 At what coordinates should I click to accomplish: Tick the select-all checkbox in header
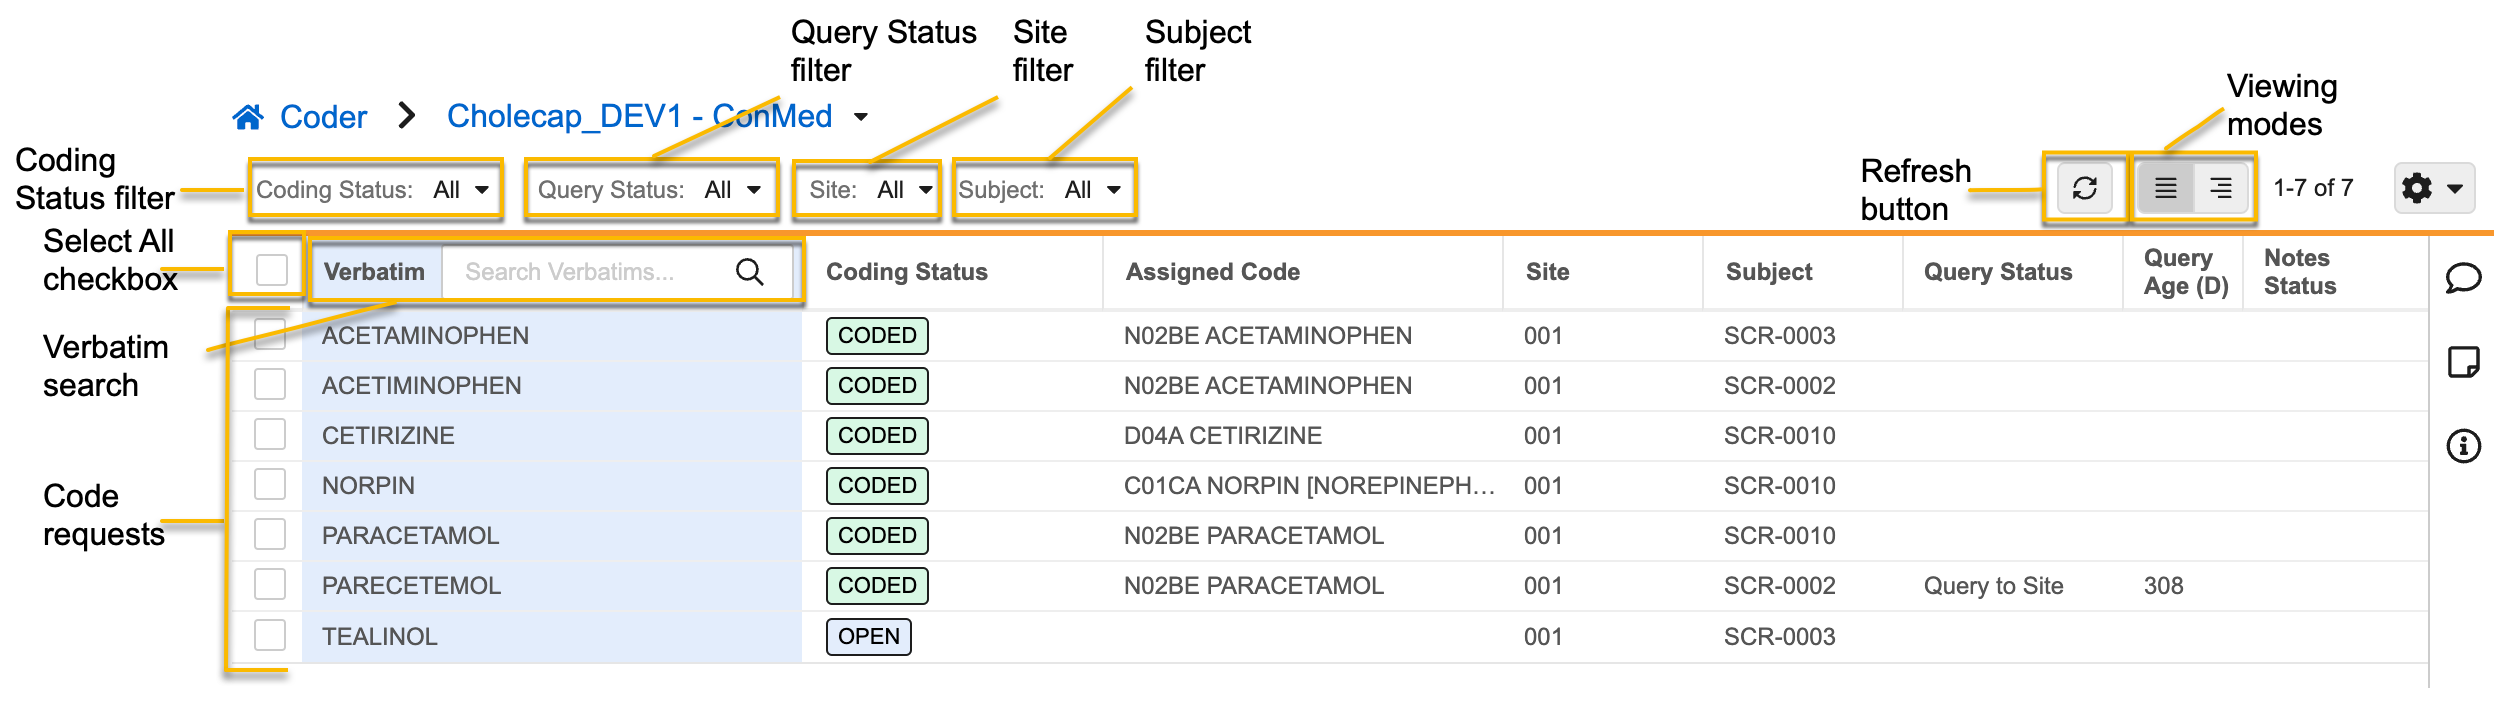coord(271,270)
